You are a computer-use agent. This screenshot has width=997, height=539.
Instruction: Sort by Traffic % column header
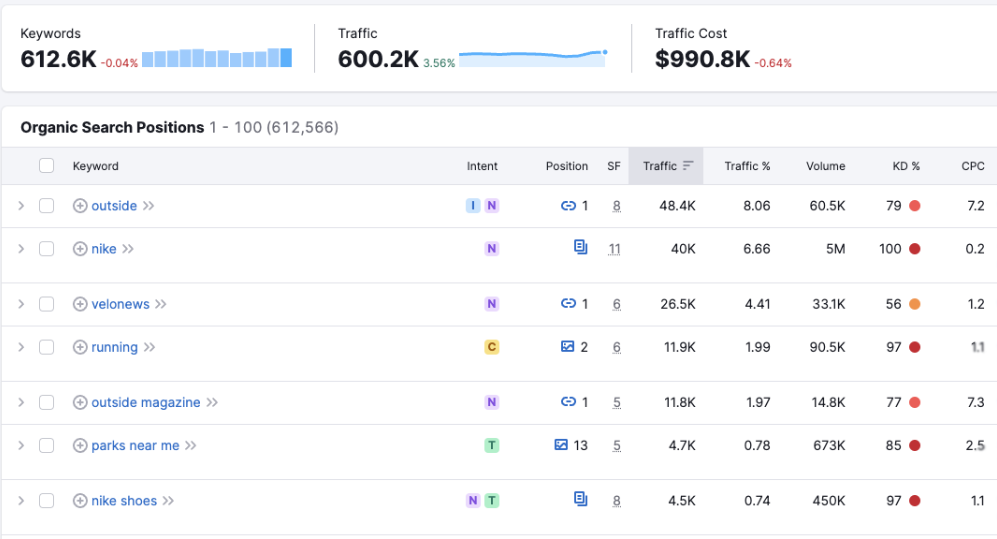(x=747, y=166)
